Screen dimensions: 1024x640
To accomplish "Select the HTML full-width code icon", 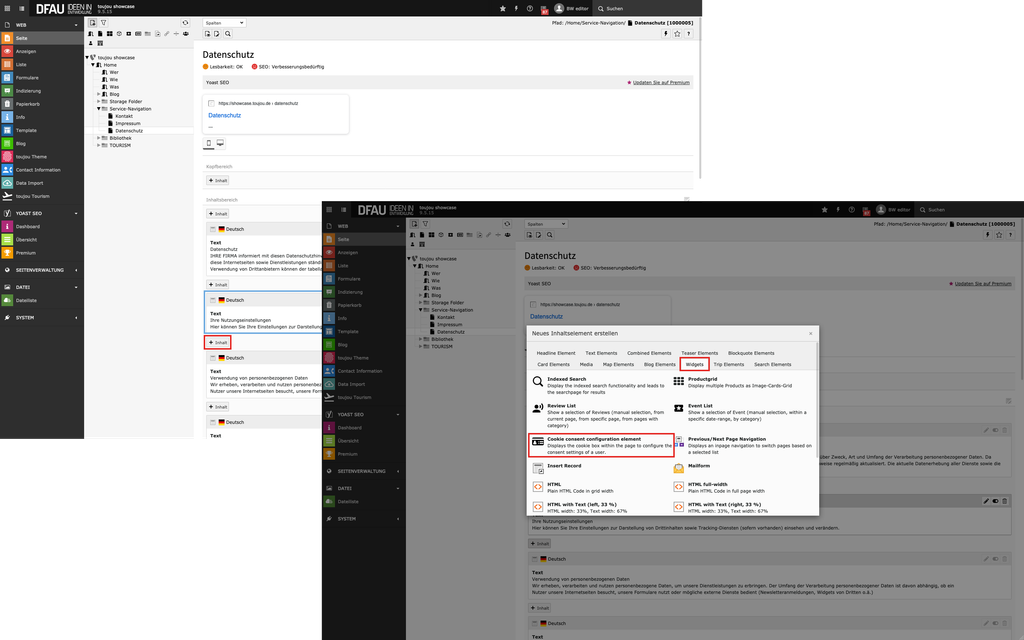I will (x=679, y=487).
